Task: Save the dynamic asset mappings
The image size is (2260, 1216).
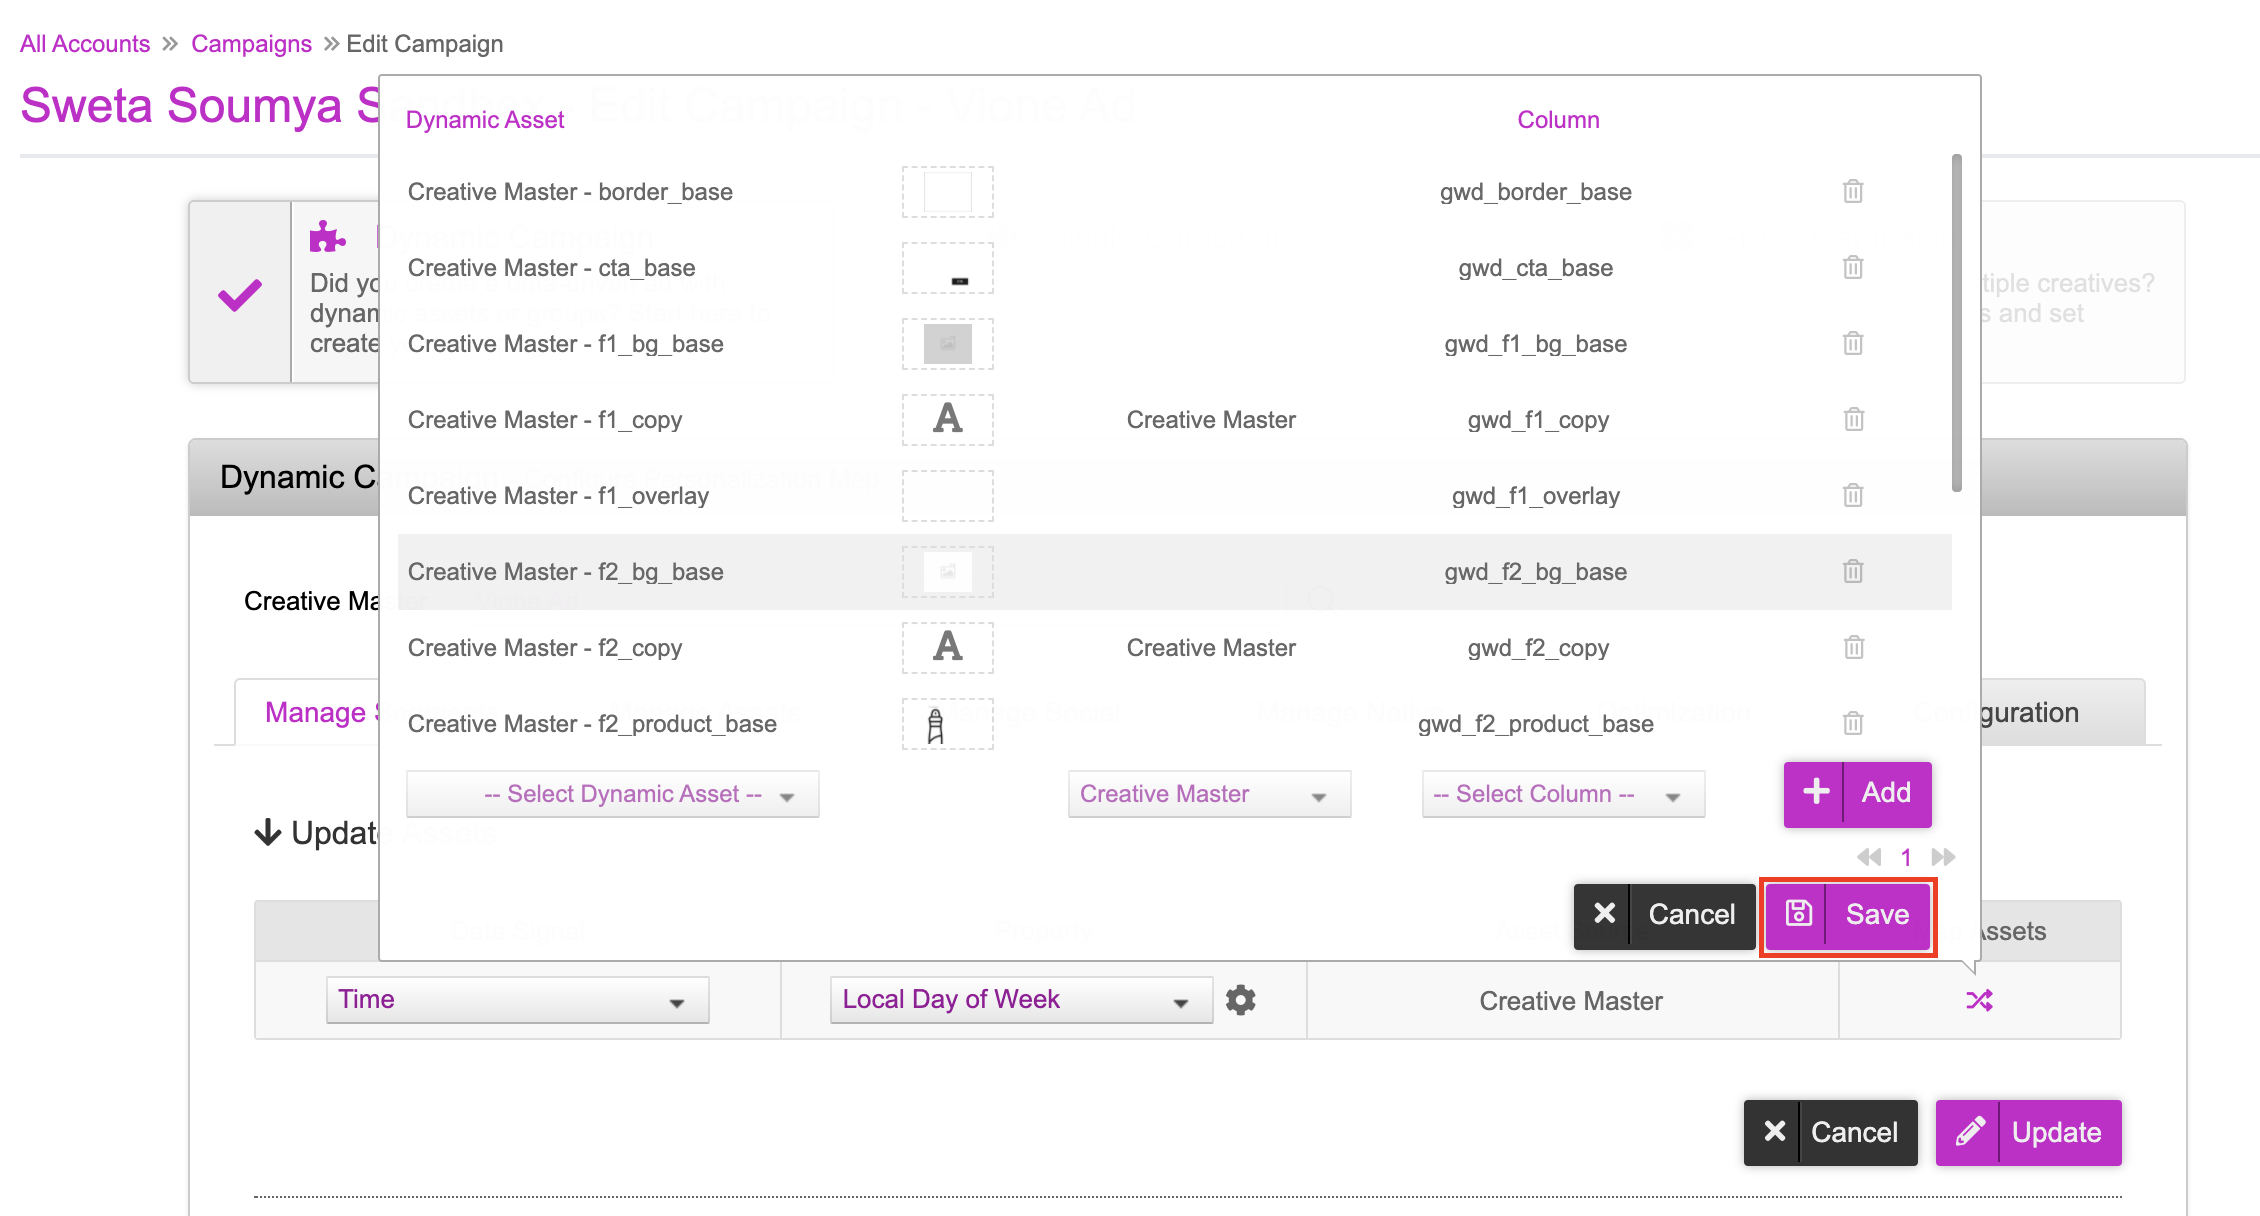Action: point(1848,915)
